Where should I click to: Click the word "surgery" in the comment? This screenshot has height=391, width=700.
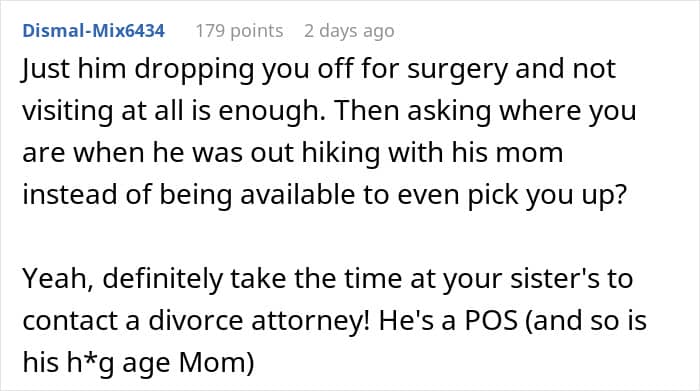(457, 70)
